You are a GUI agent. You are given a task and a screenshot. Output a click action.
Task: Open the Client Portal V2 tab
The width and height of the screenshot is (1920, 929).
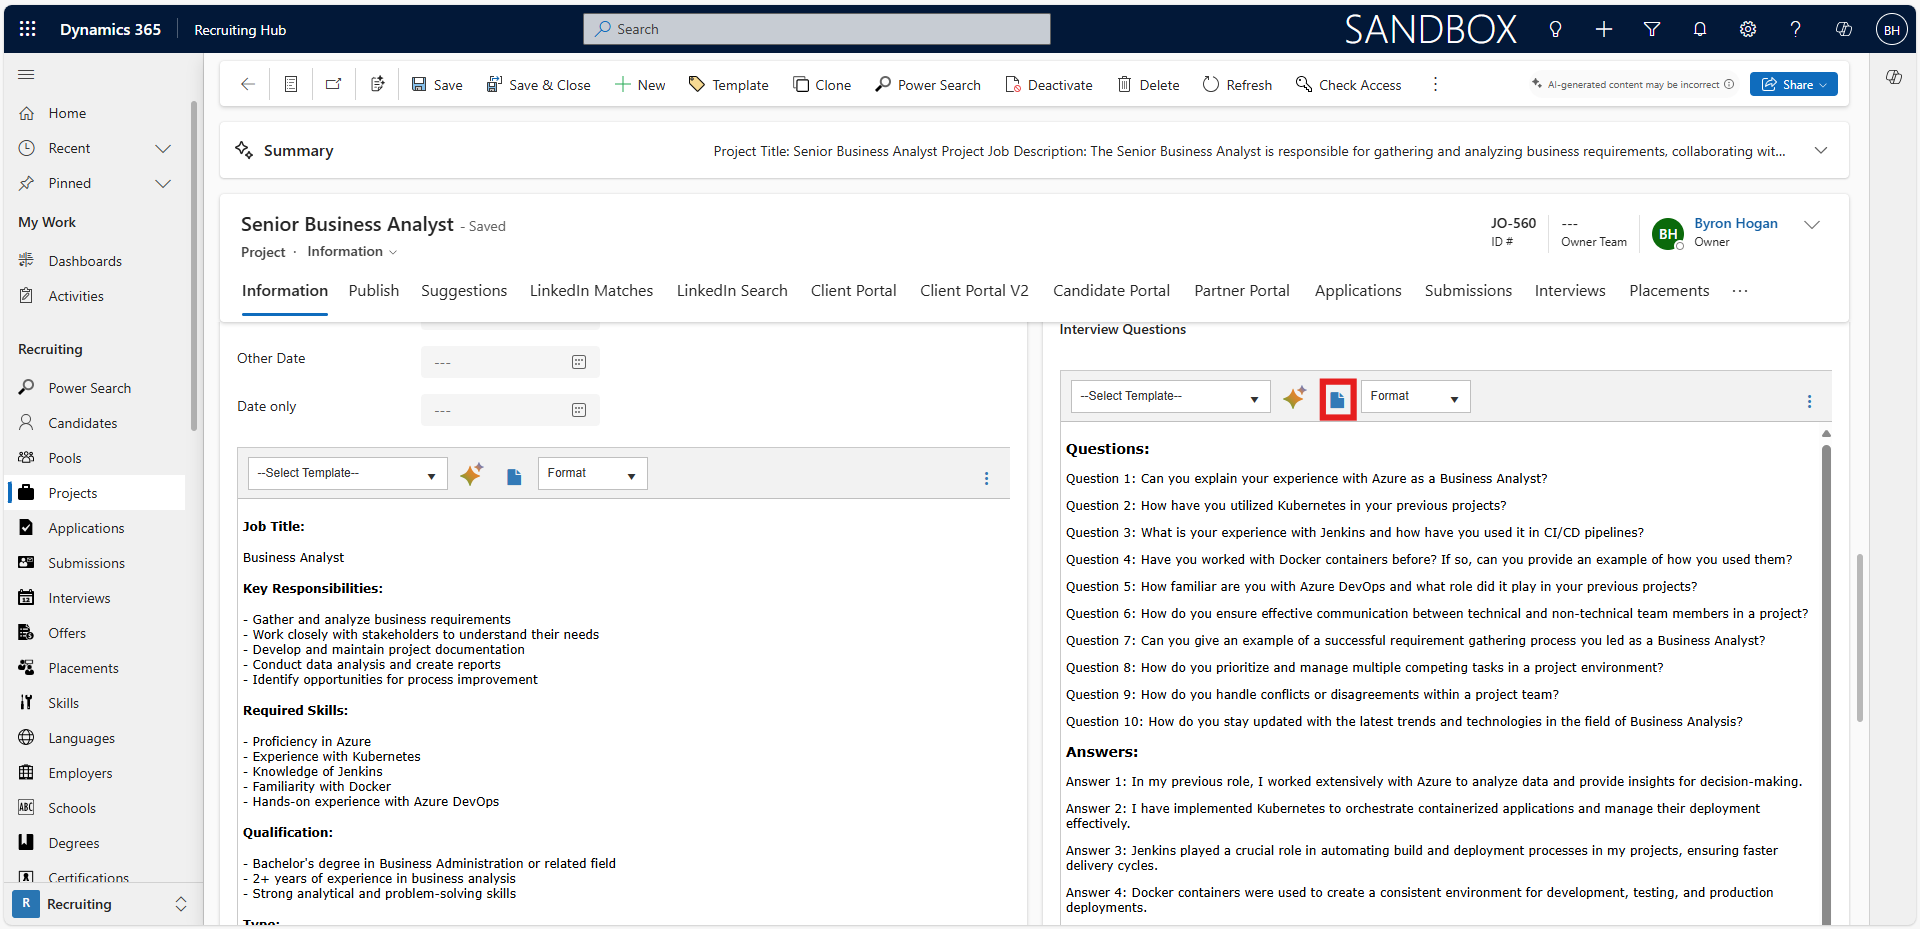pyautogui.click(x=974, y=291)
